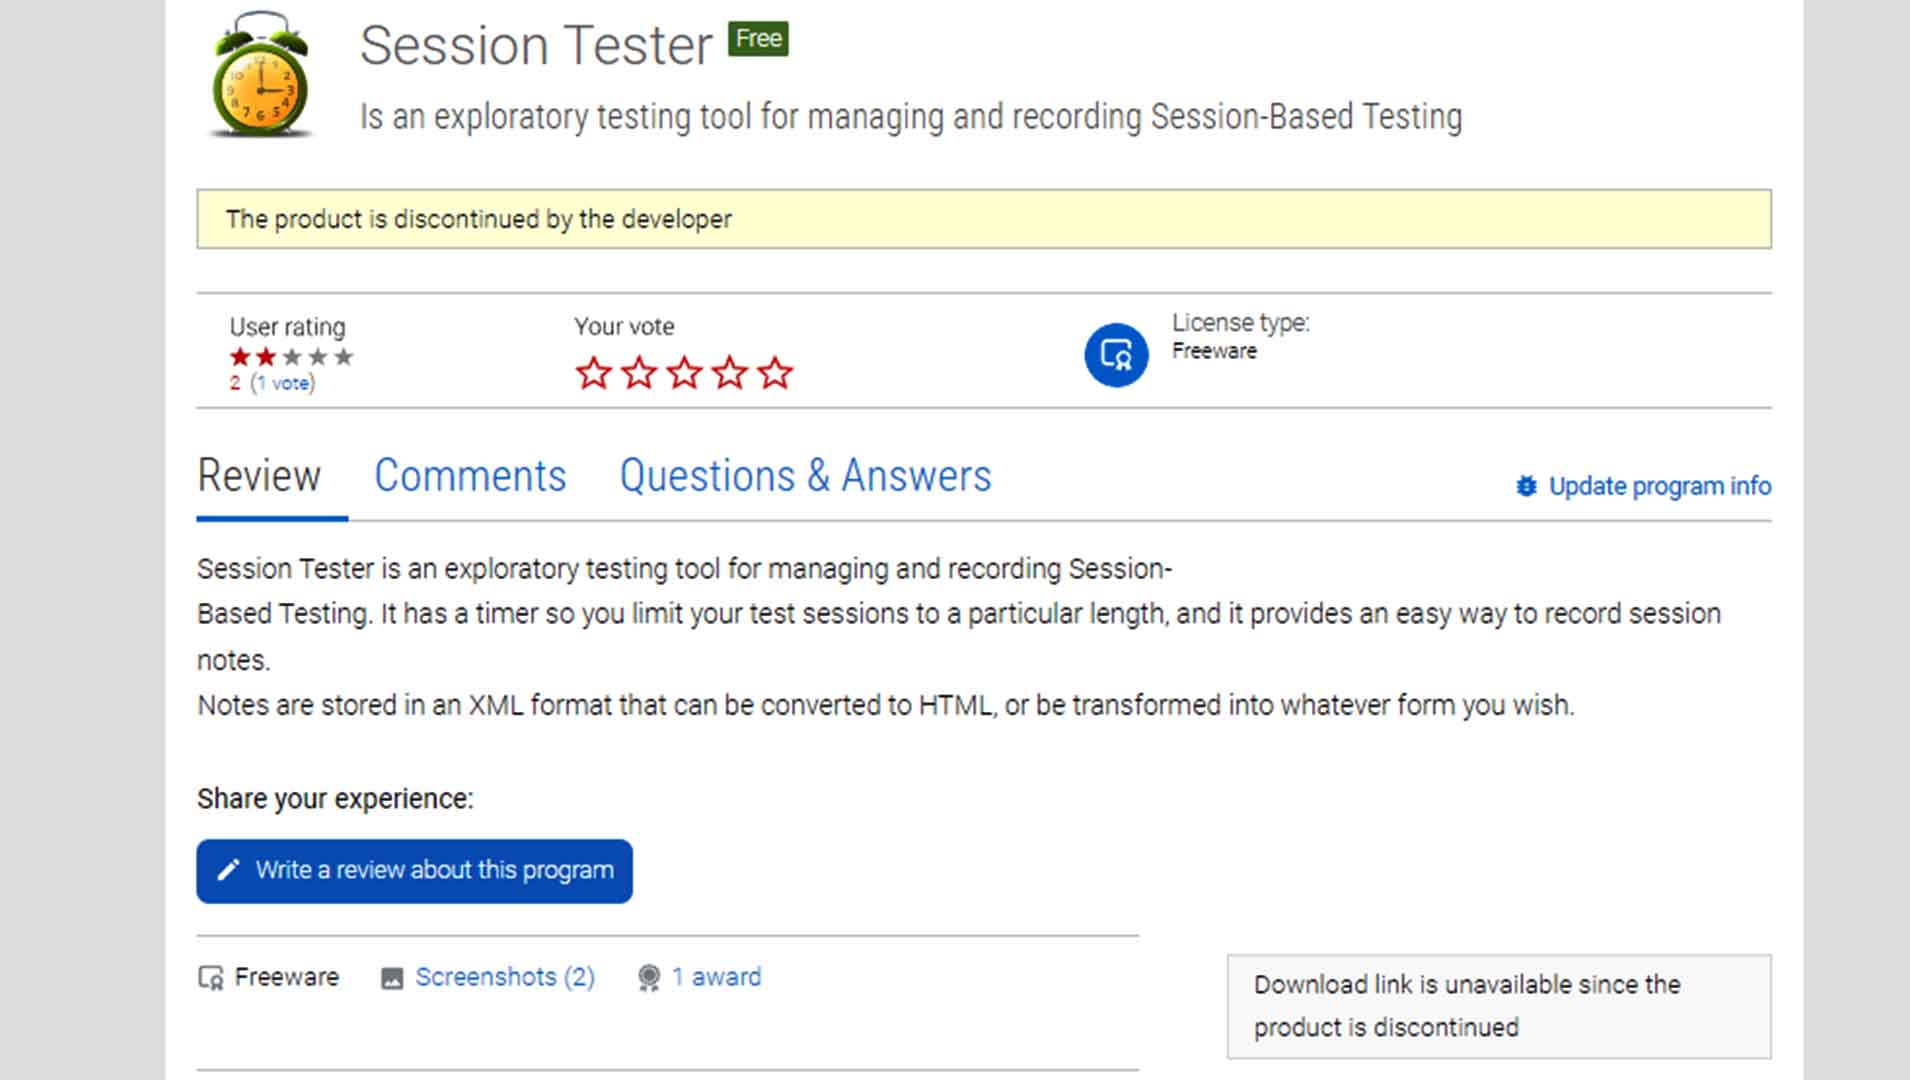1910x1080 pixels.
Task: Give a five-star vote rating
Action: [773, 373]
